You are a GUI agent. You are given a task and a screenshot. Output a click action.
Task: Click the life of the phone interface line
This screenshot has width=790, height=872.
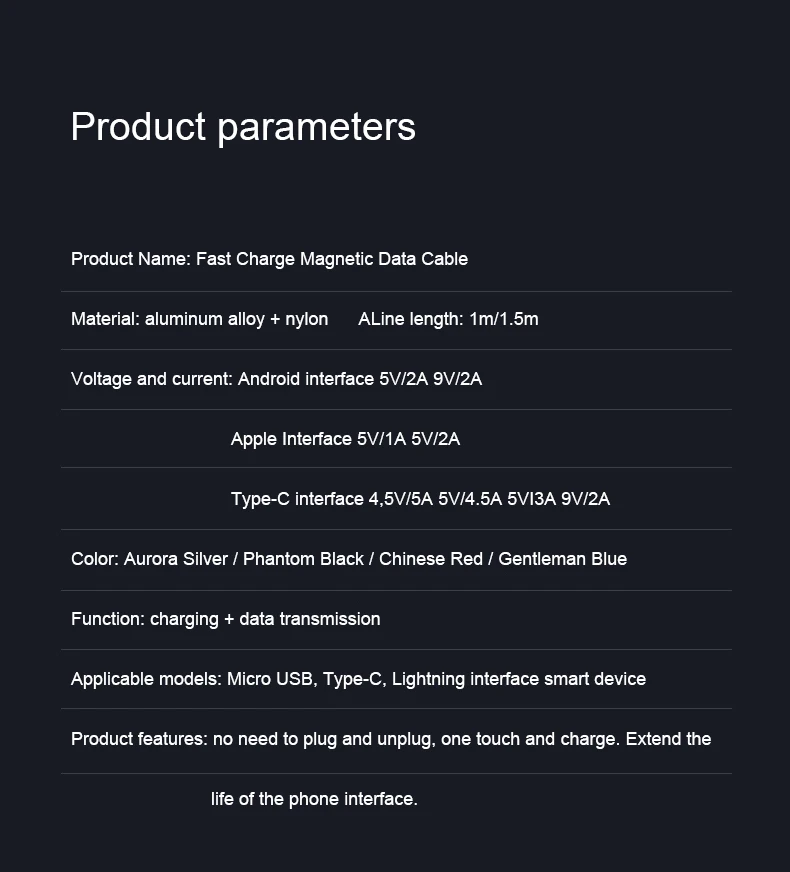tap(314, 800)
